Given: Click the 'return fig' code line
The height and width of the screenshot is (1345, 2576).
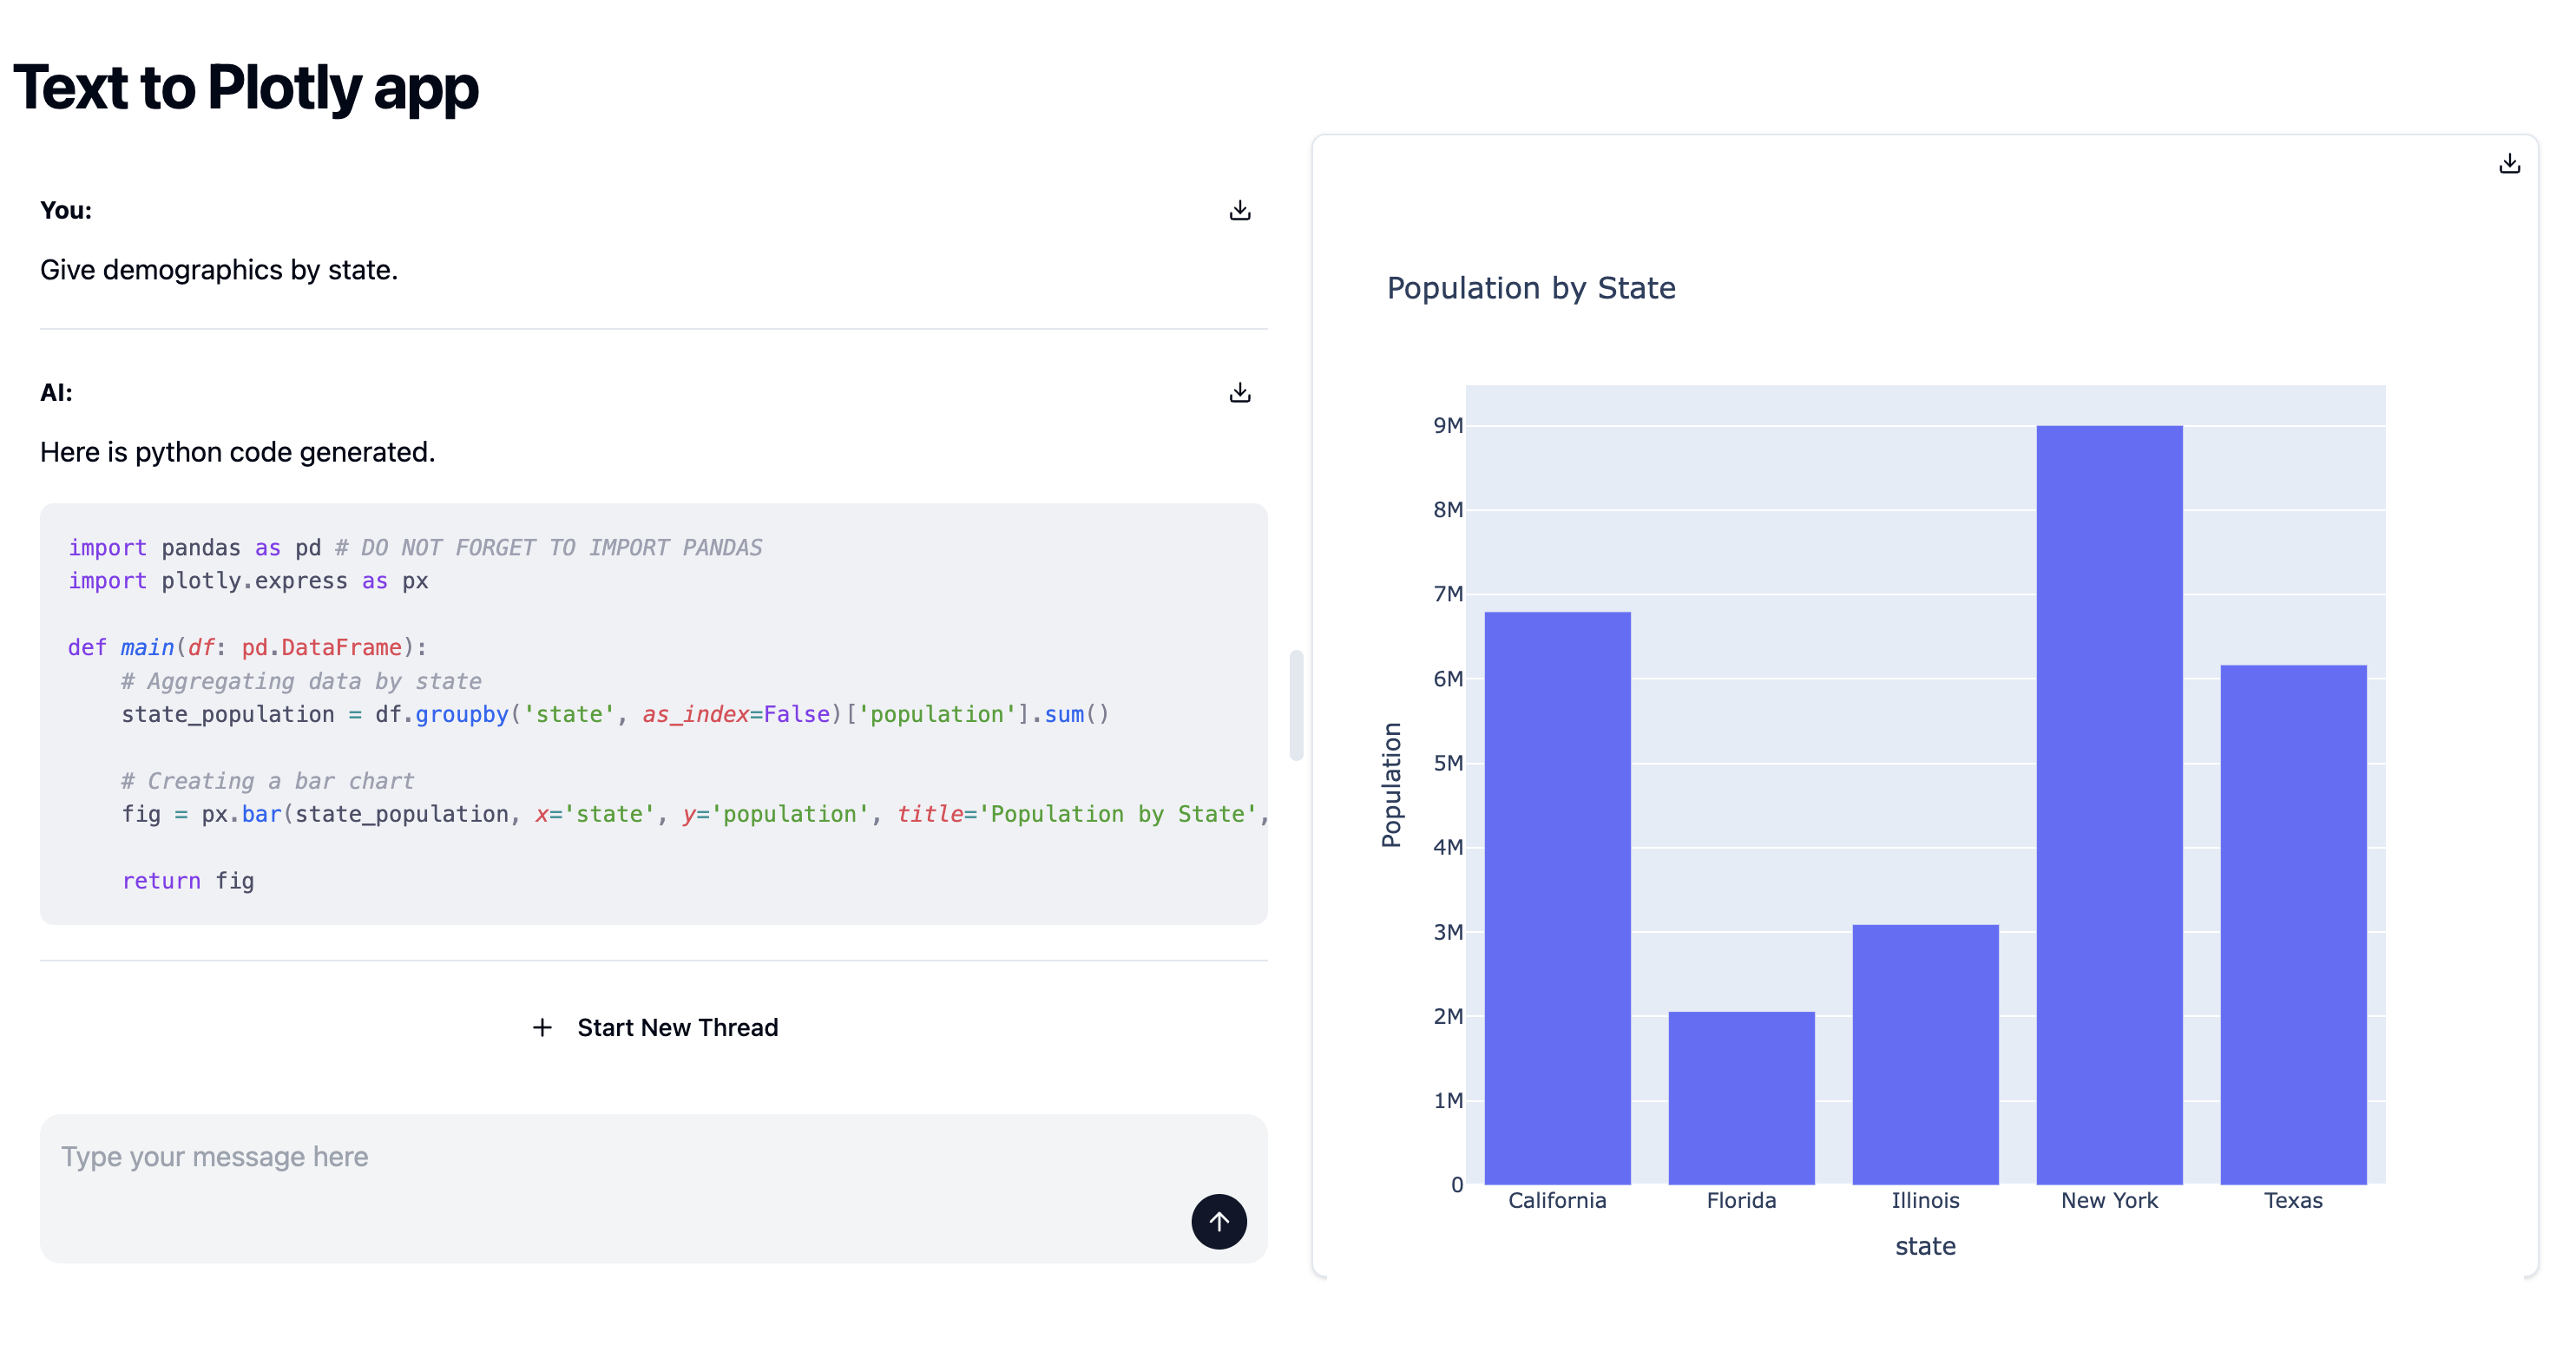Looking at the screenshot, I should pos(188,881).
